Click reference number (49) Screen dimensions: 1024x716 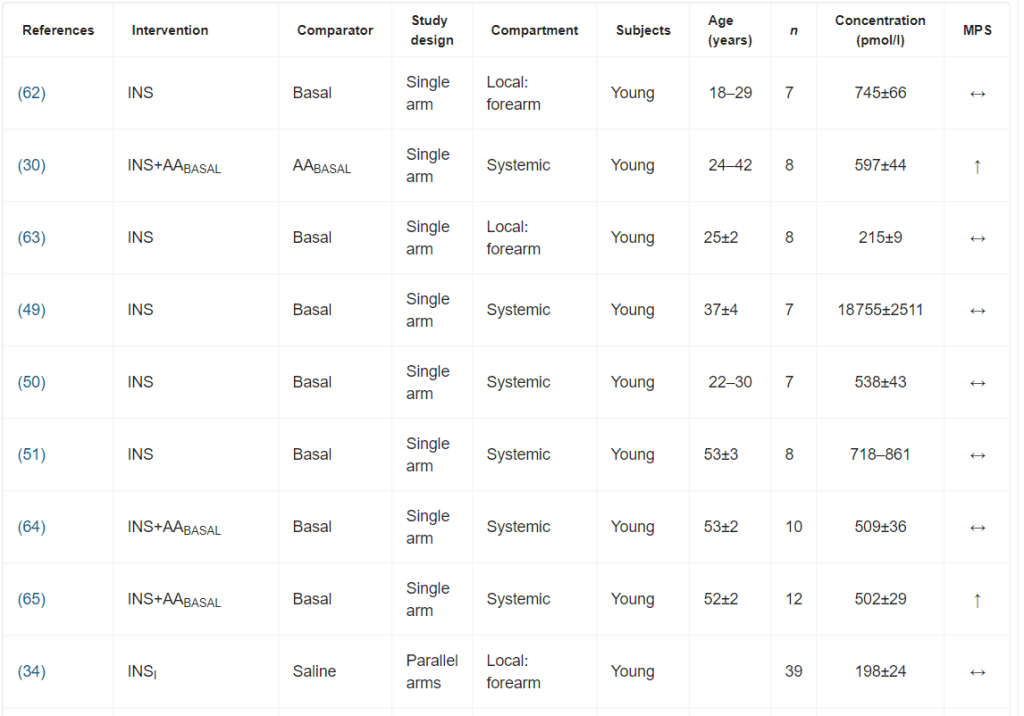click(x=32, y=310)
